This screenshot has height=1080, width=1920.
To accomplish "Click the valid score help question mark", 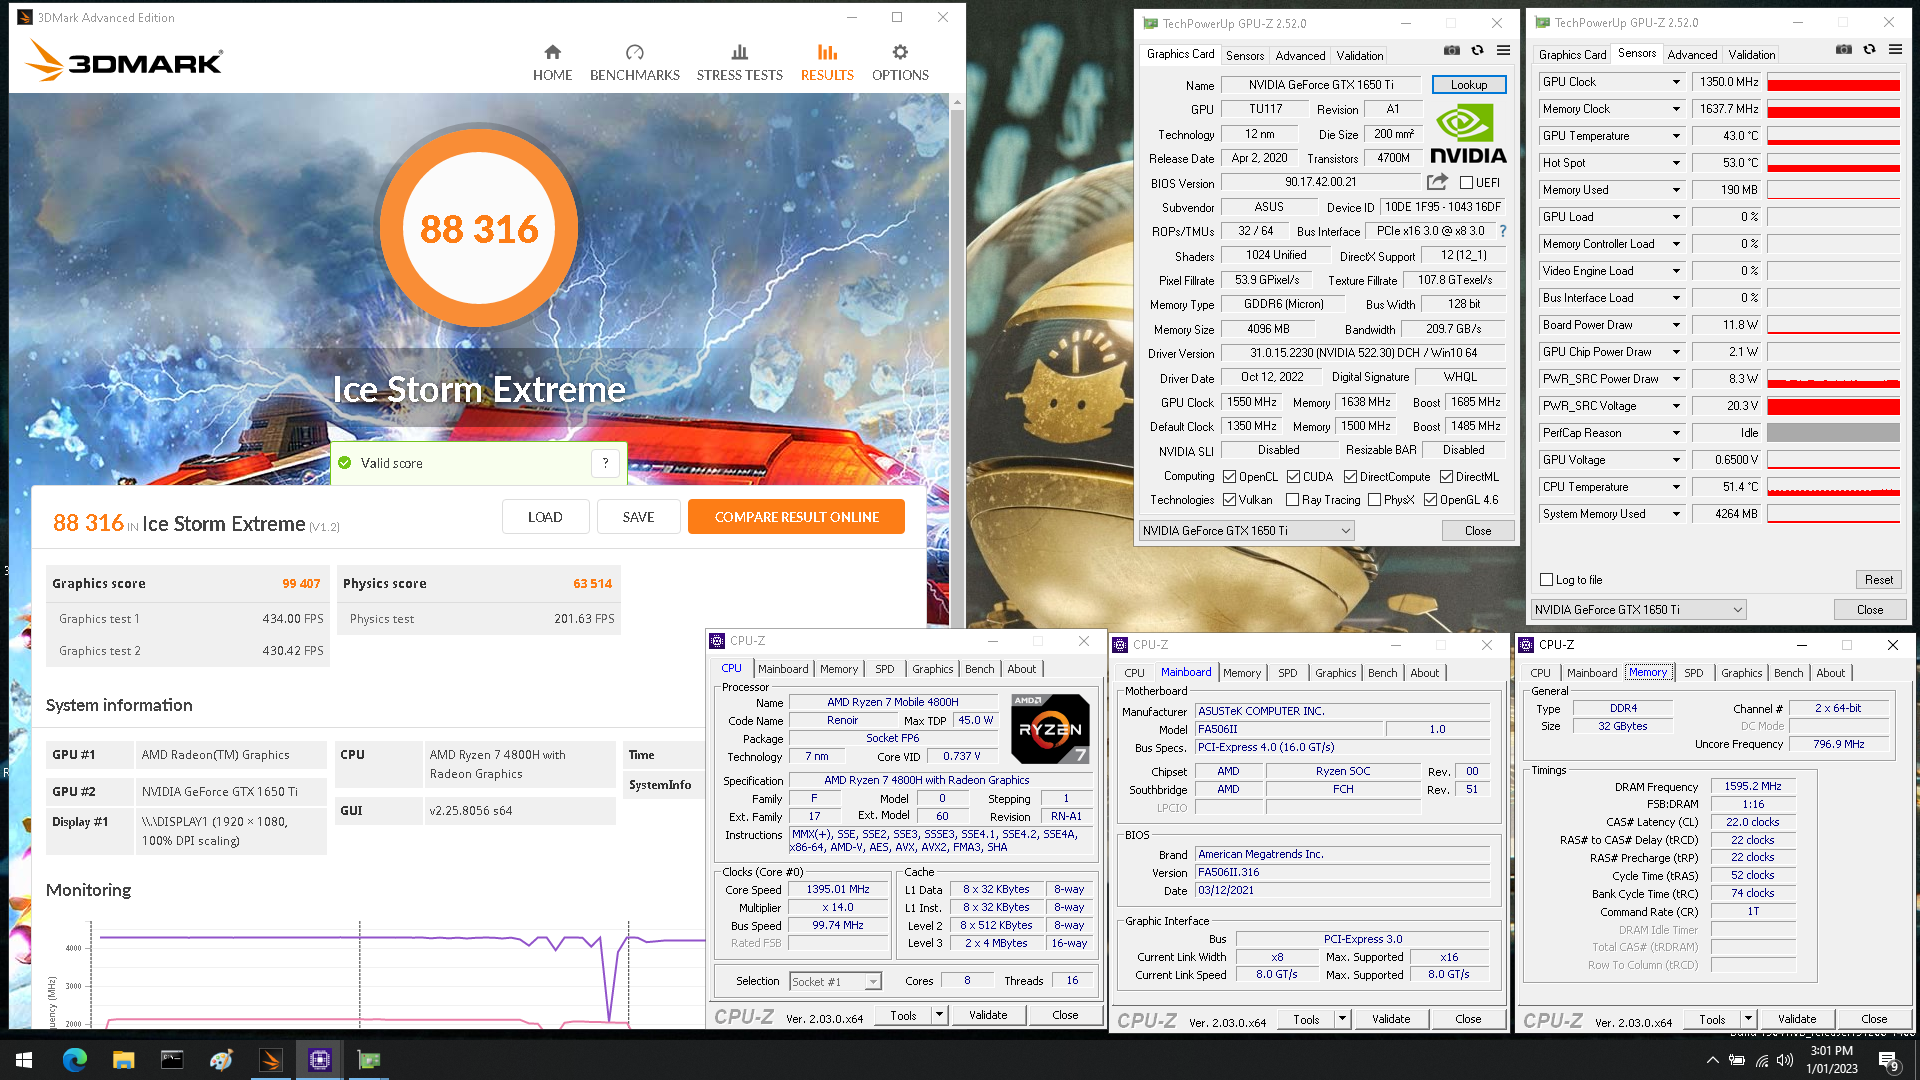I will point(605,463).
